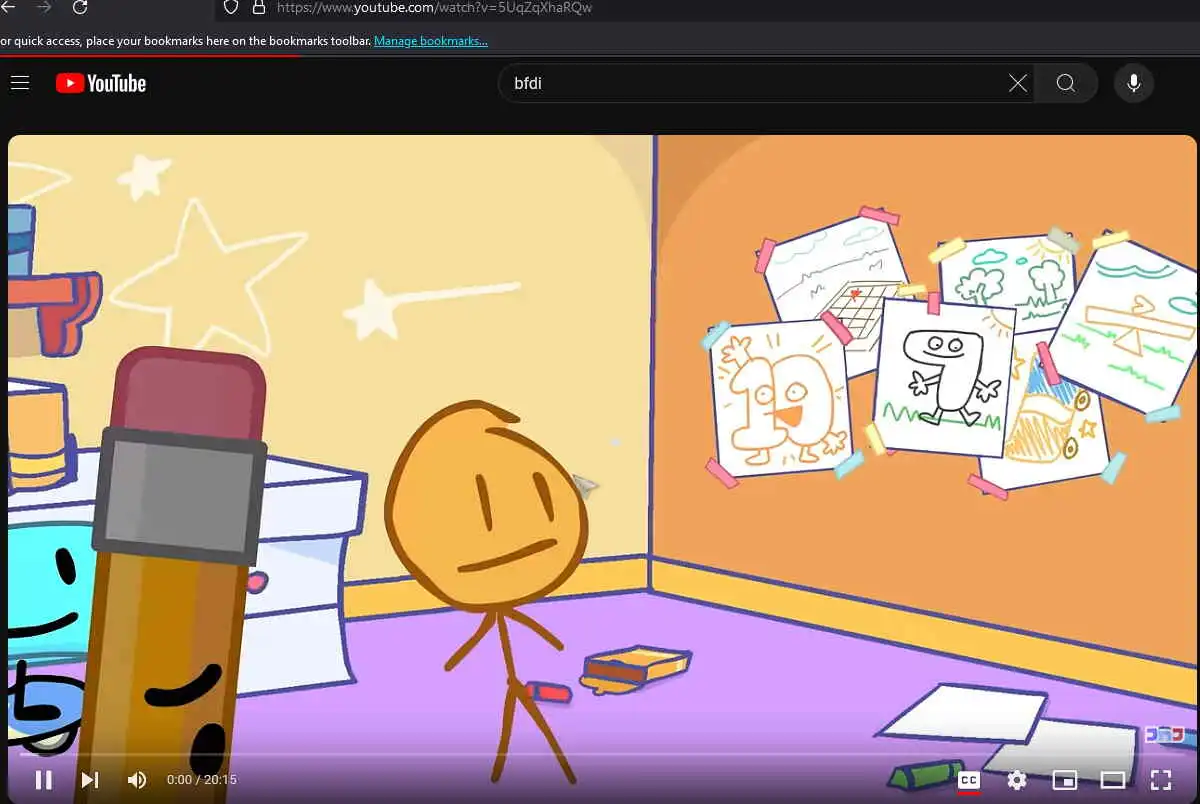Screen dimensions: 1200x804
Task: Reload the page in the browser
Action: 80,7
